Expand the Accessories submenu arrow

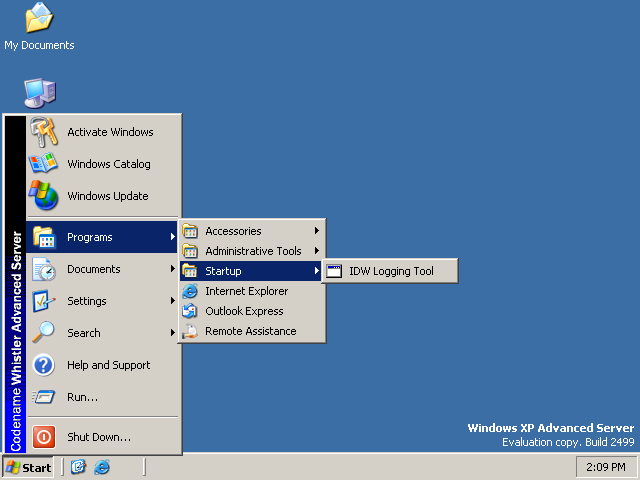pyautogui.click(x=317, y=231)
